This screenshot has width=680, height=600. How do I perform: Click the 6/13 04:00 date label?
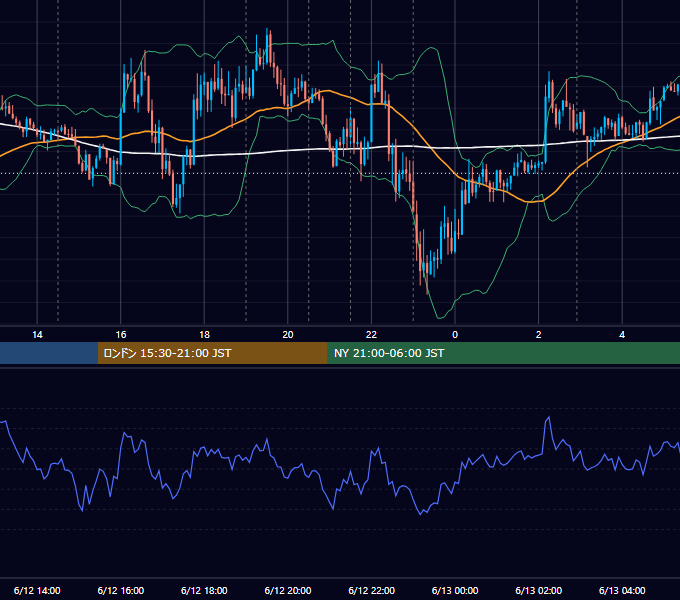[622, 590]
